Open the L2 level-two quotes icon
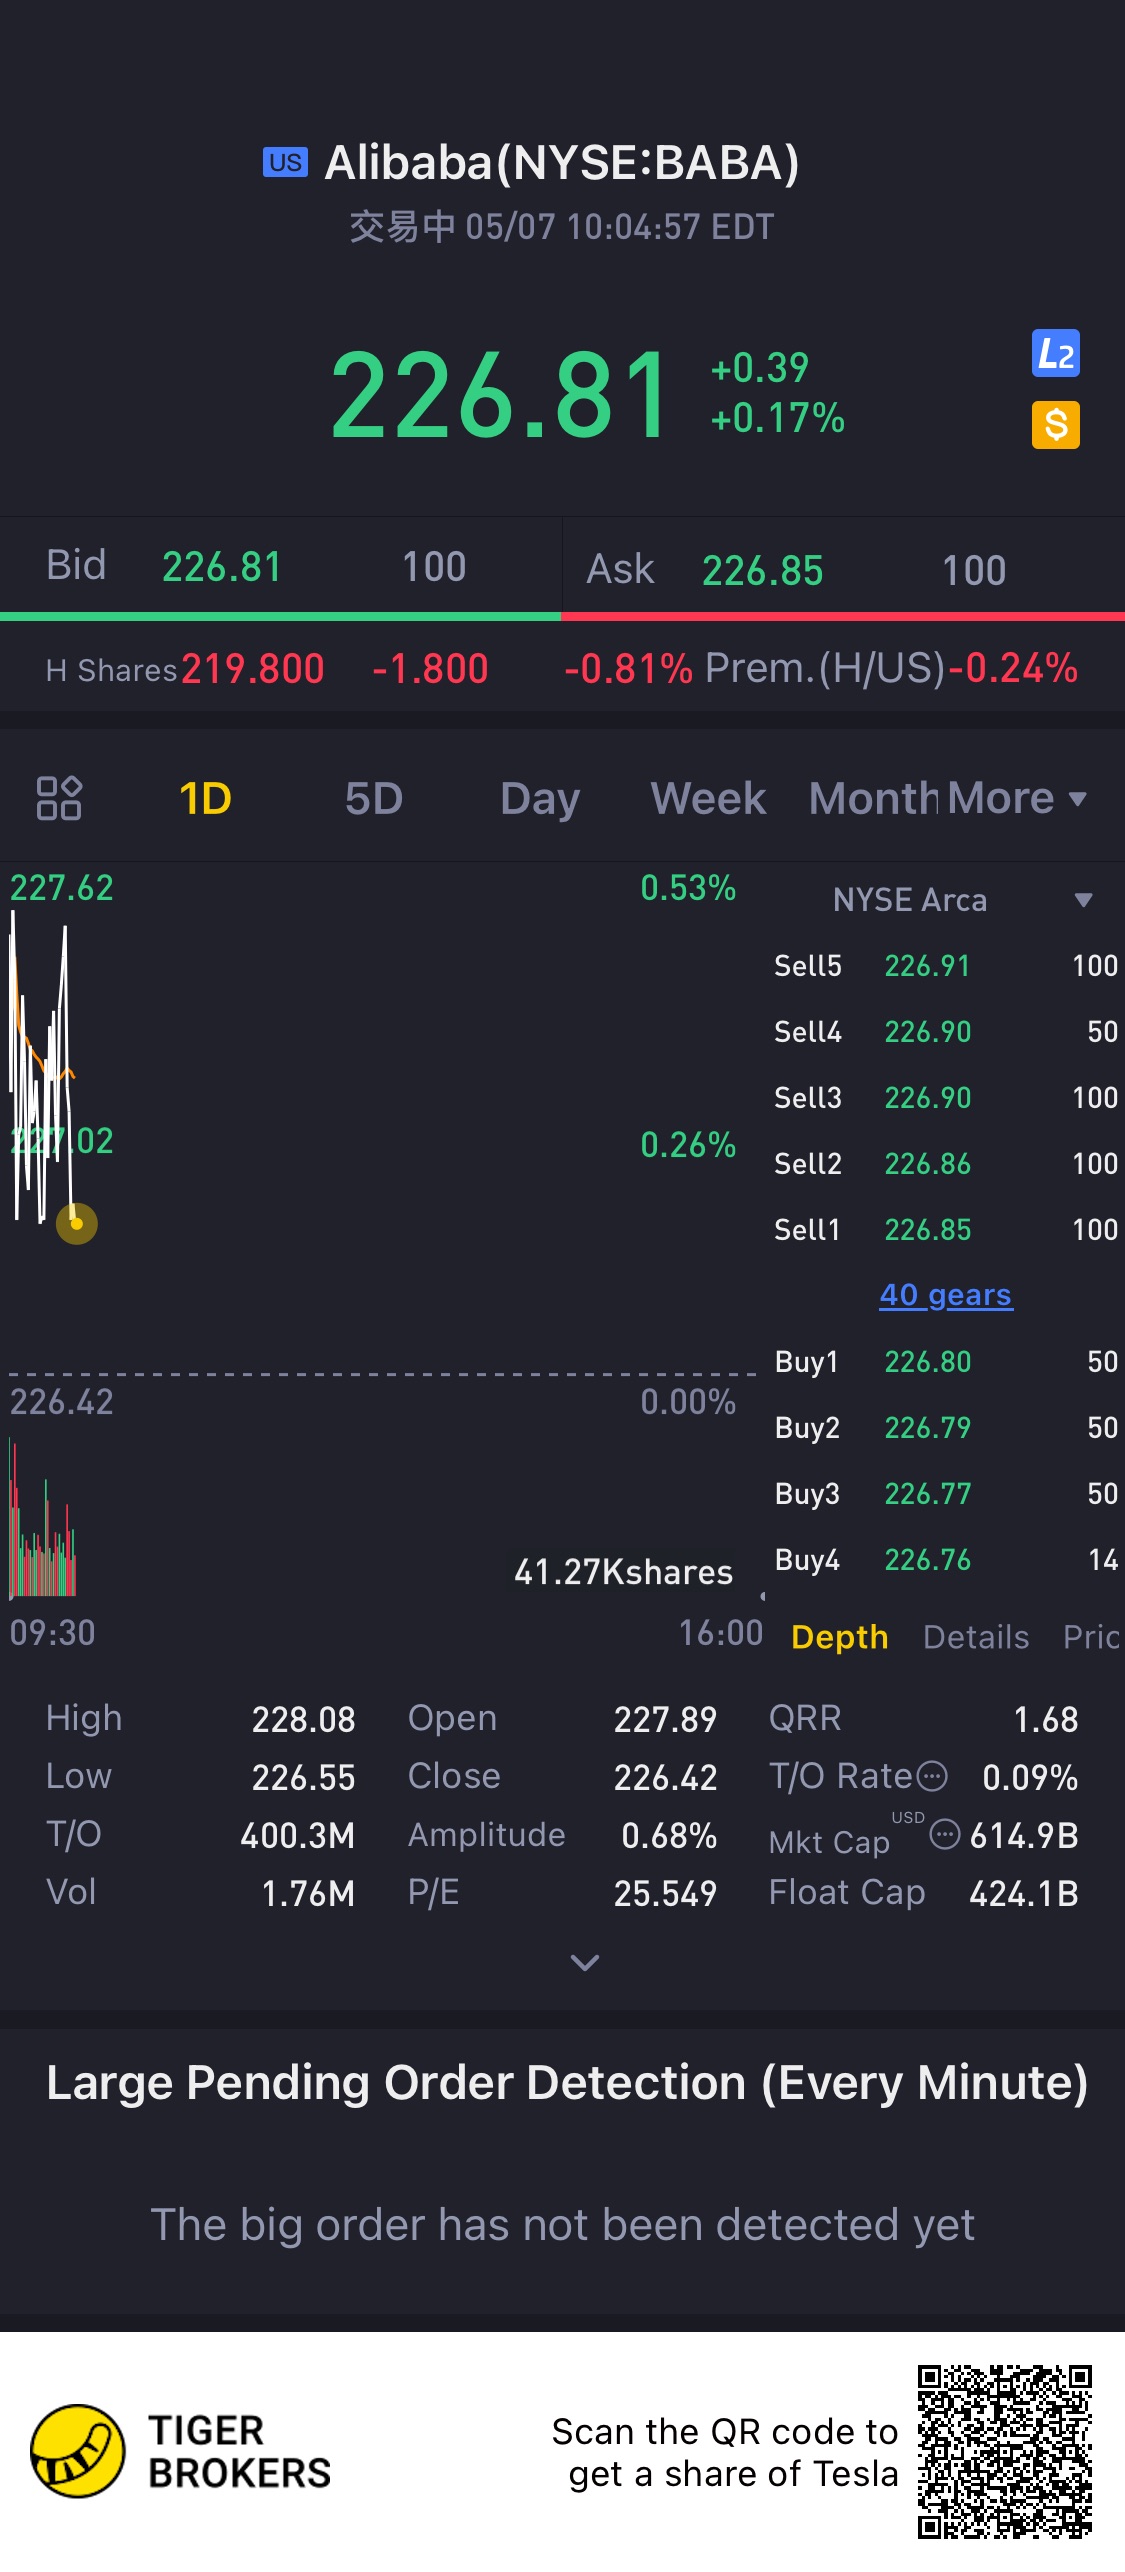 click(x=1056, y=353)
